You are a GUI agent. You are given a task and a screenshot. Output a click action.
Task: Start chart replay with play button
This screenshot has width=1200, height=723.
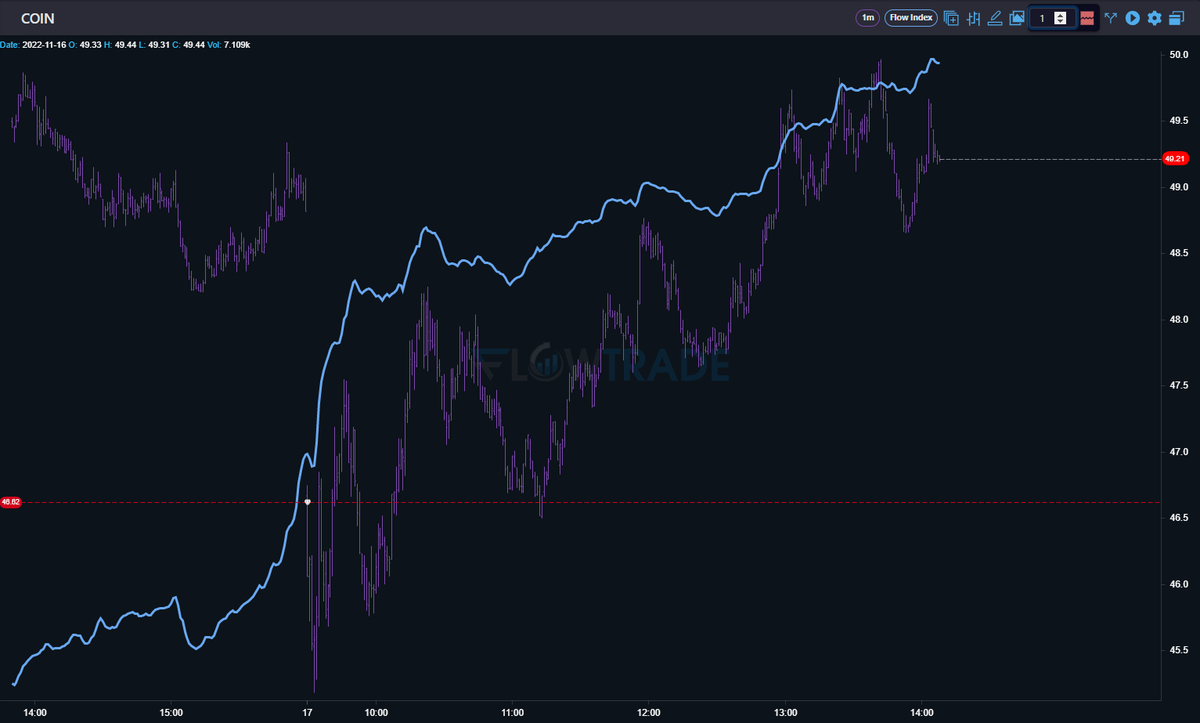(x=1133, y=18)
